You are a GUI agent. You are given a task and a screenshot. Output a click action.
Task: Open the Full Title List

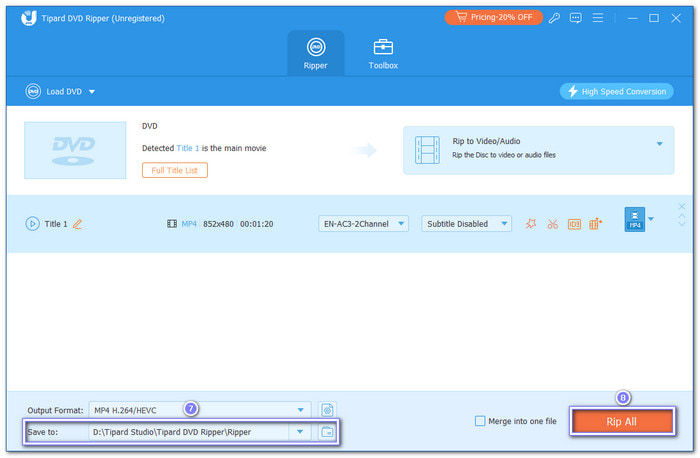pos(175,170)
